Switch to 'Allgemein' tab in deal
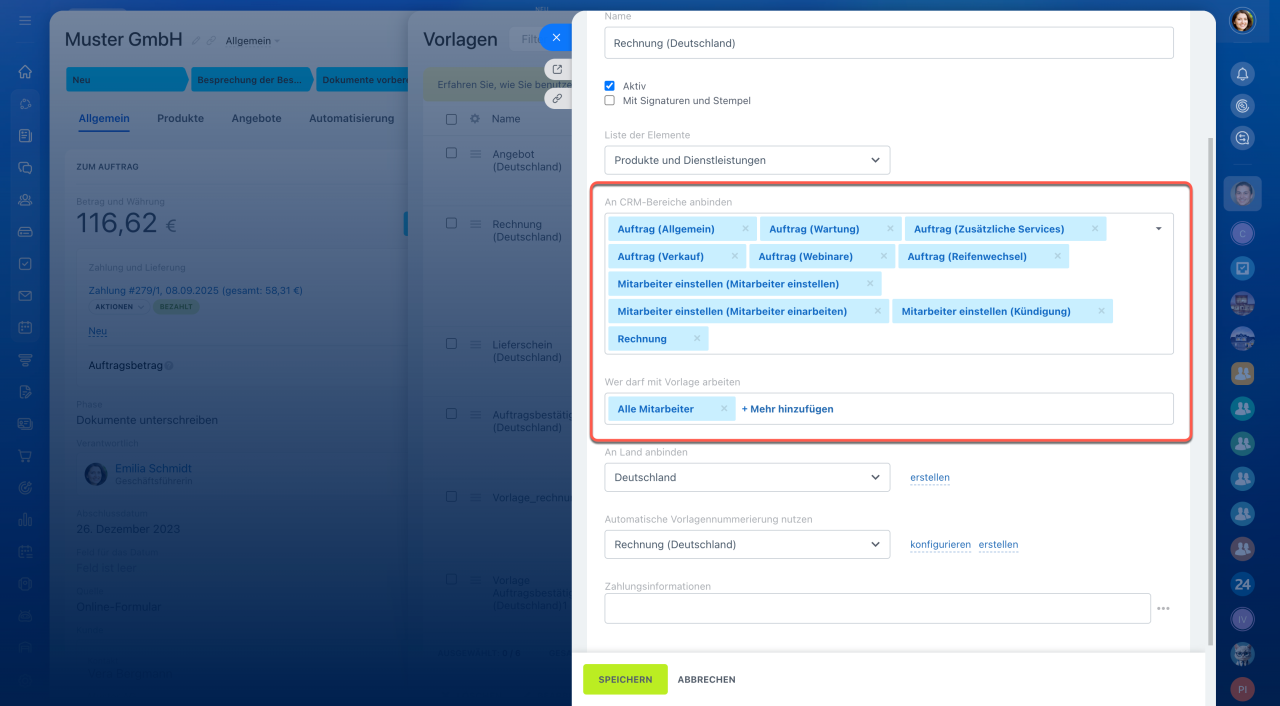Image resolution: width=1280 pixels, height=706 pixels. tap(104, 118)
